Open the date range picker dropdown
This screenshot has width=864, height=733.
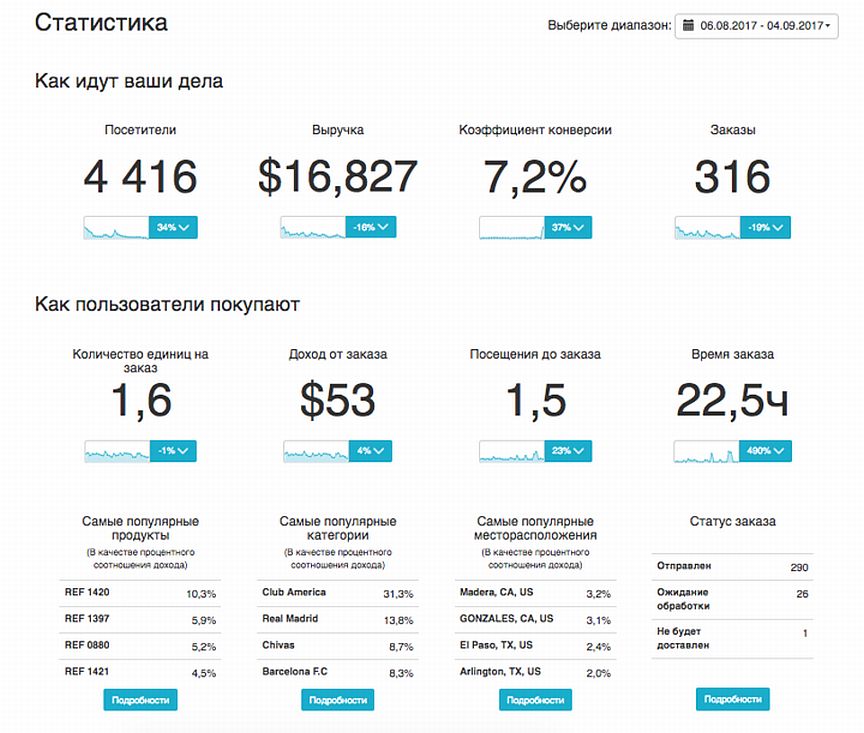coord(756,26)
